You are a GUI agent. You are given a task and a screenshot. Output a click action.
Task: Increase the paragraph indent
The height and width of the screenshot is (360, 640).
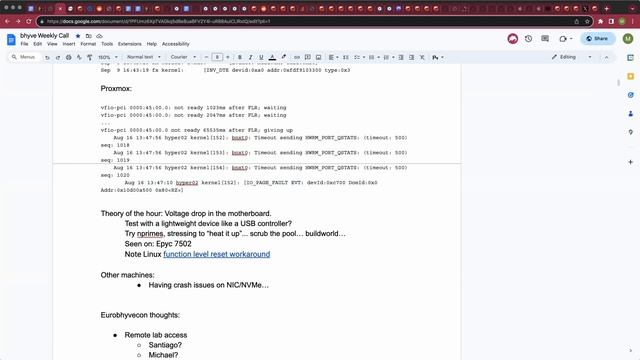pos(411,58)
